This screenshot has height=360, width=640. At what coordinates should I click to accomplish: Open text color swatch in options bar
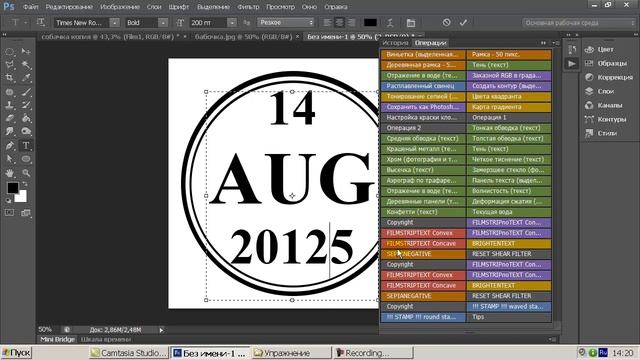(x=370, y=22)
